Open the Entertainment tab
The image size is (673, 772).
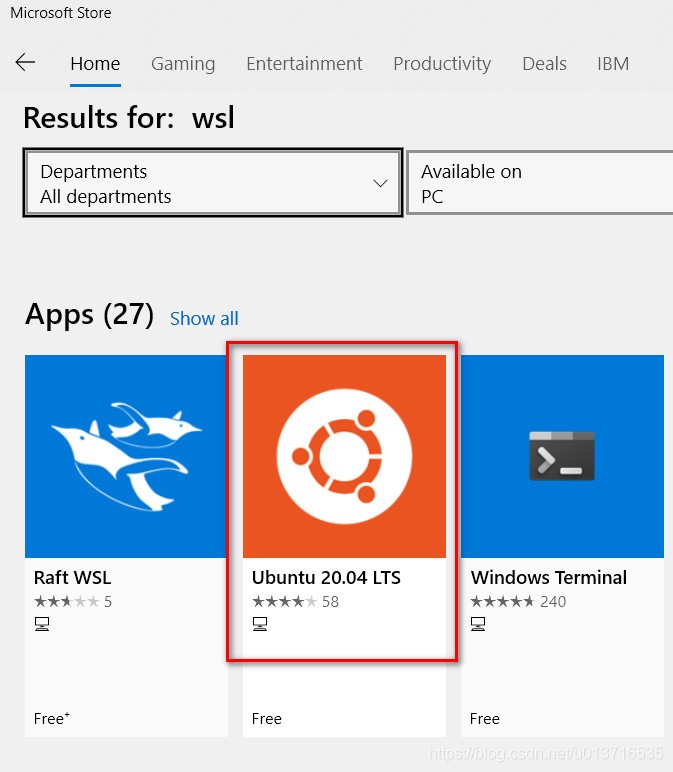[304, 64]
